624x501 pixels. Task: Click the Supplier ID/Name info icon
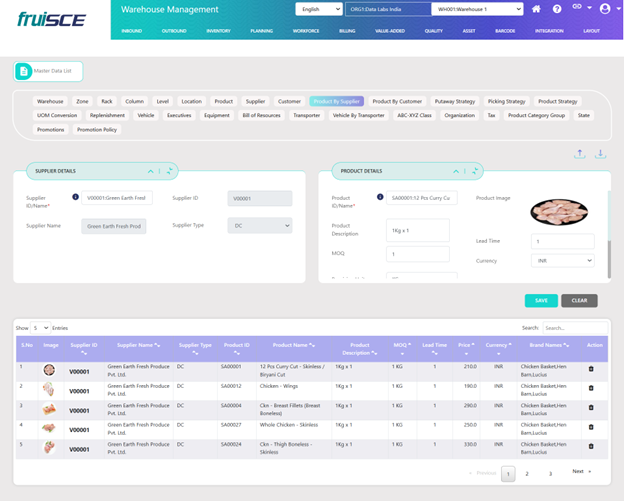tap(76, 197)
